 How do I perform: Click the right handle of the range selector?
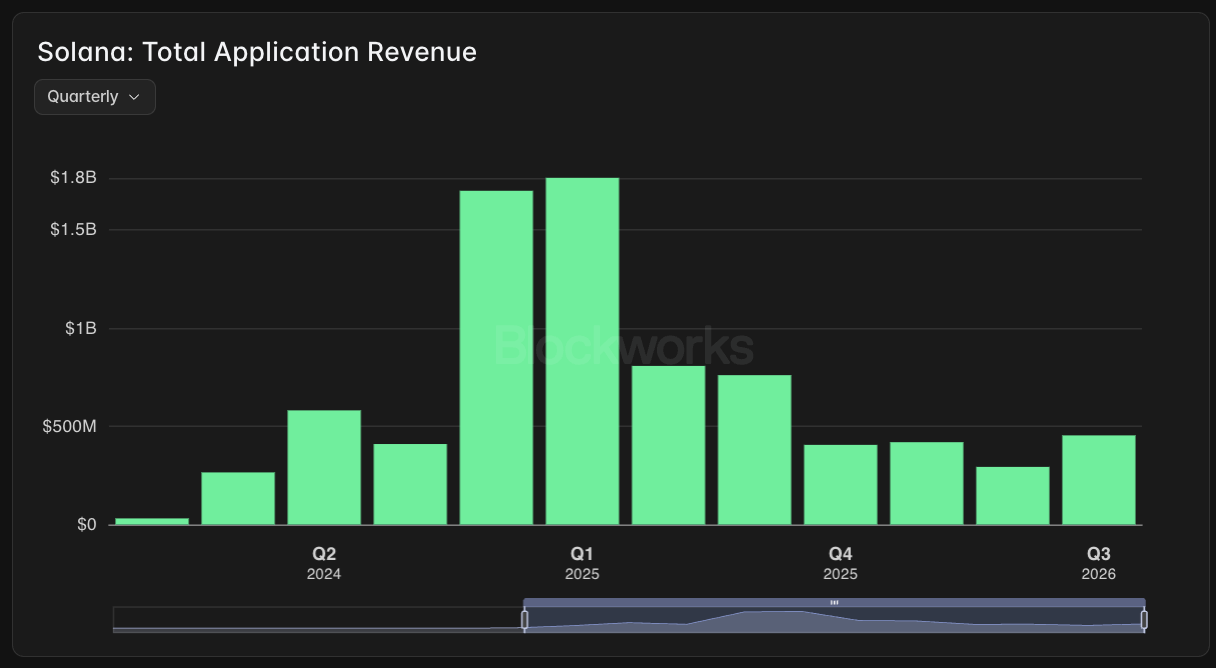[1144, 620]
